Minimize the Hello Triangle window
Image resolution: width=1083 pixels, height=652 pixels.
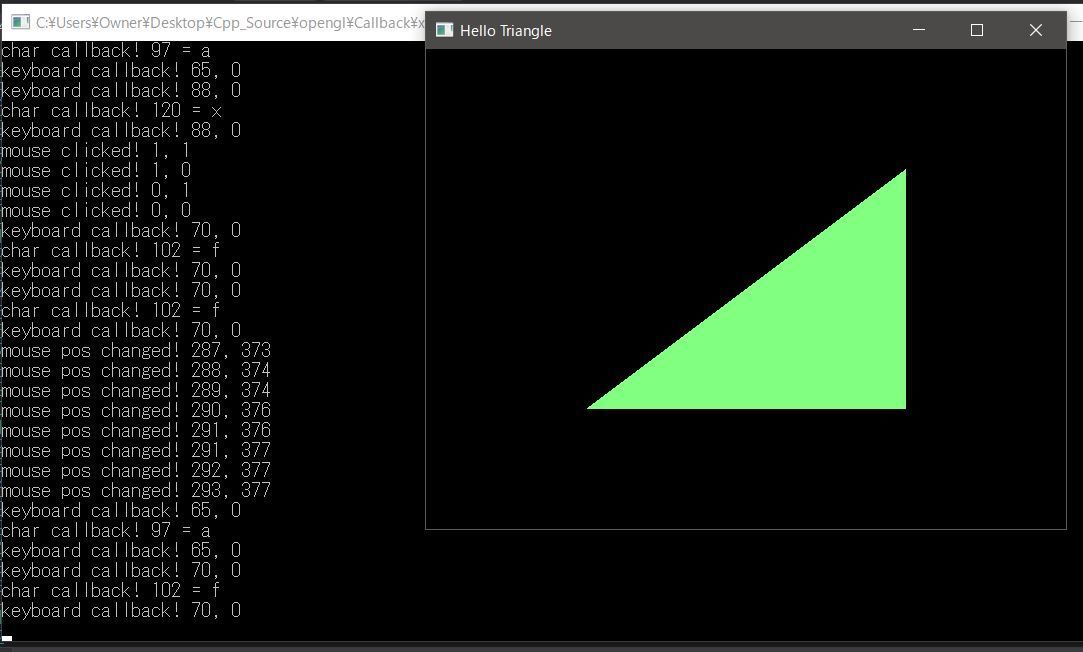pyautogui.click(x=919, y=30)
